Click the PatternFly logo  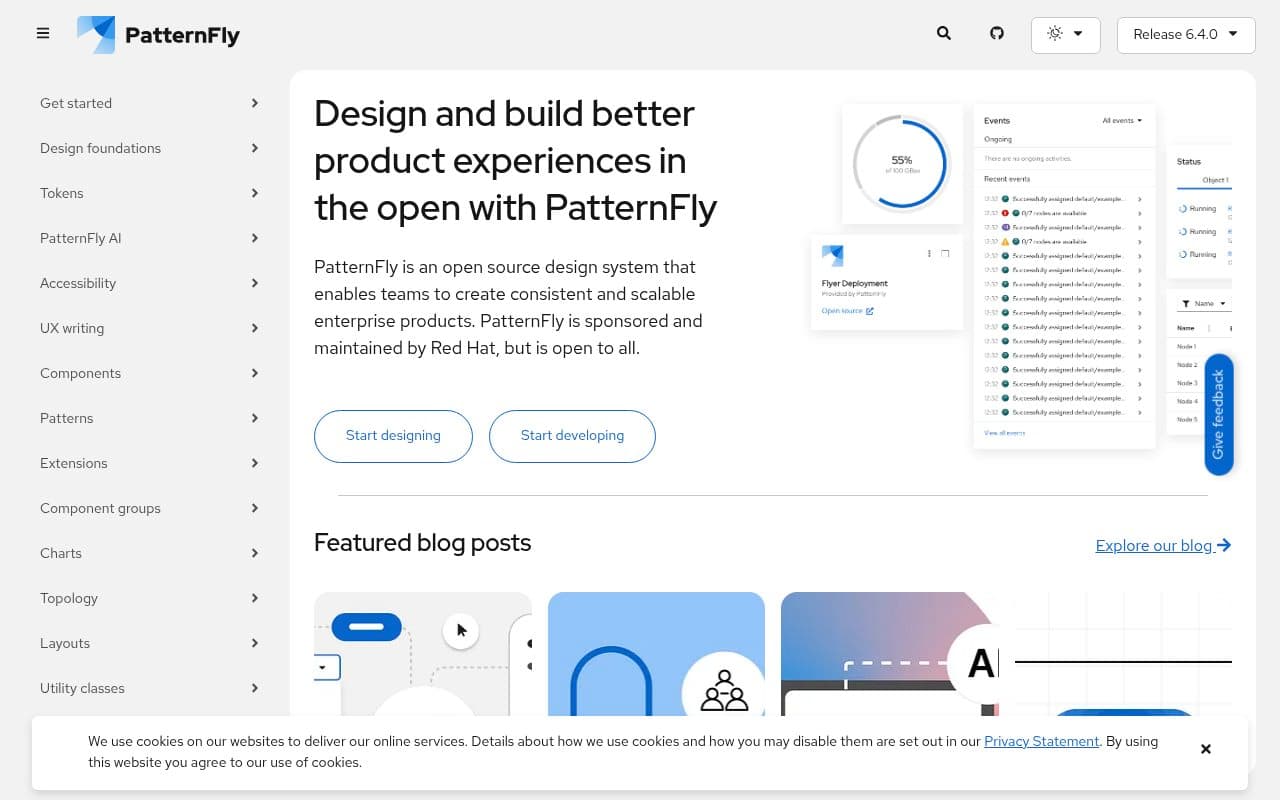pyautogui.click(x=158, y=33)
